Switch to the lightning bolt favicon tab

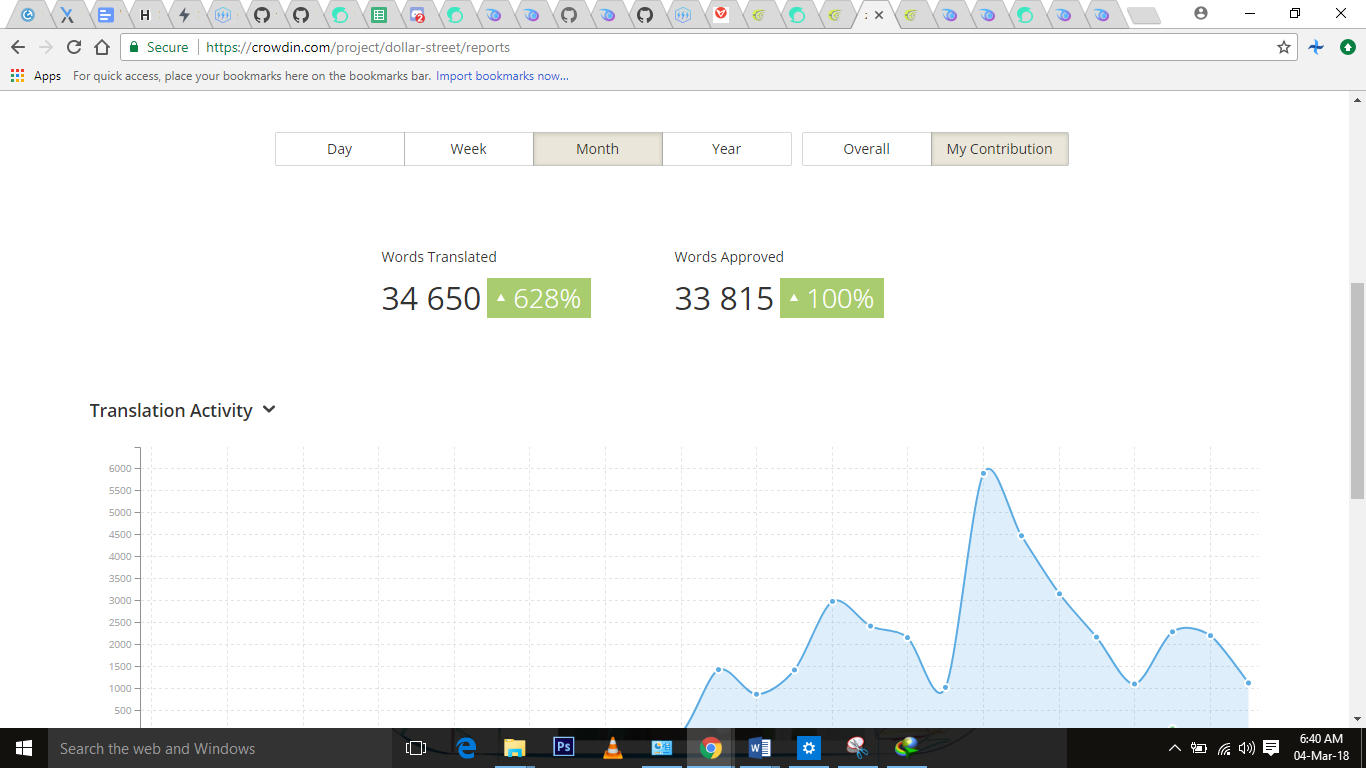pyautogui.click(x=184, y=15)
